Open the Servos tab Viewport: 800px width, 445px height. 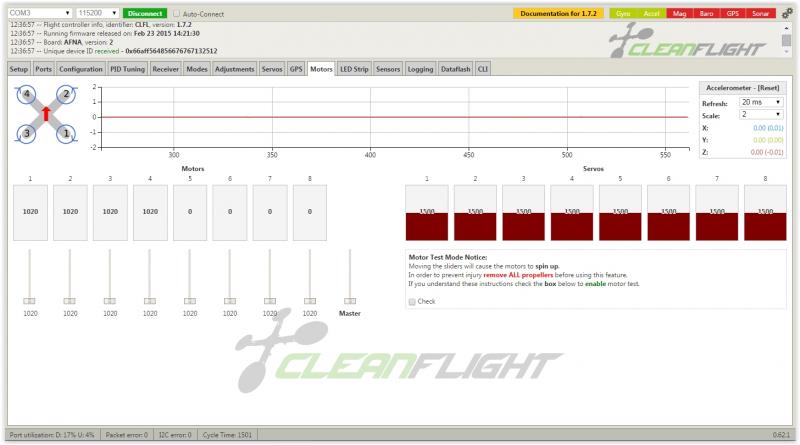click(x=272, y=69)
